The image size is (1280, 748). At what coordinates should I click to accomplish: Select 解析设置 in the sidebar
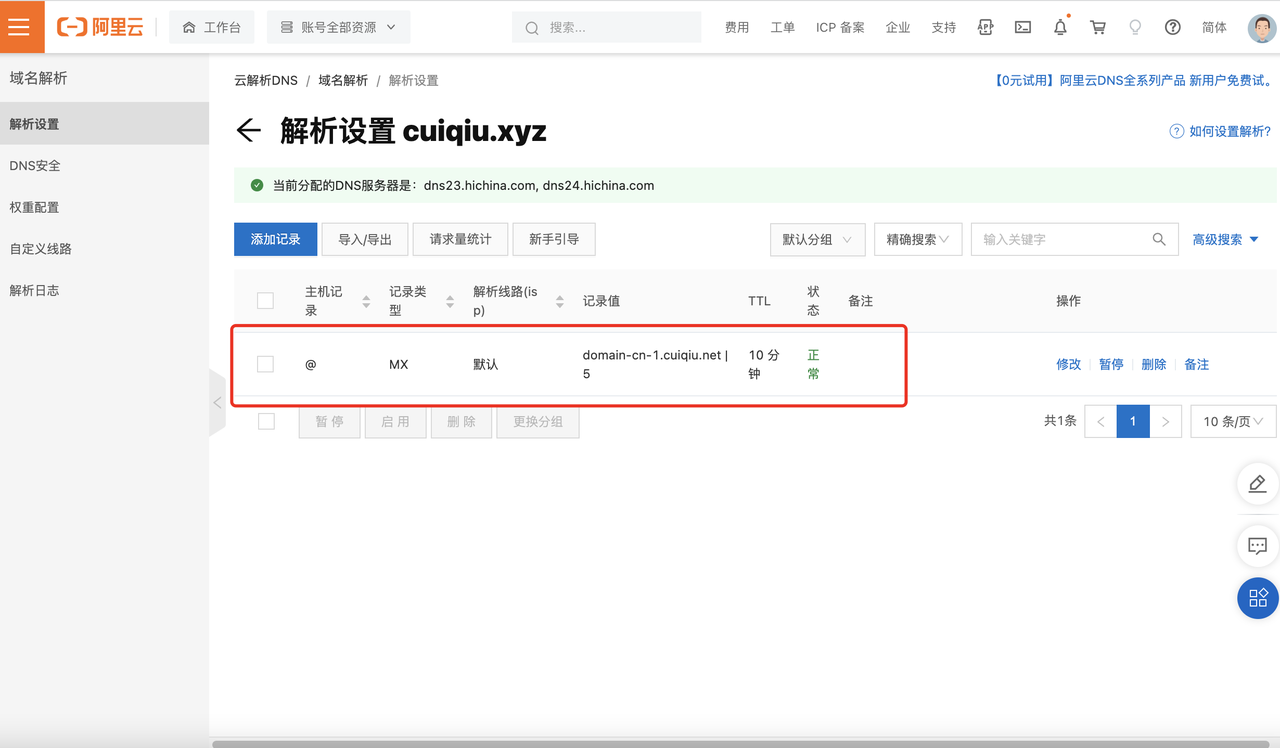click(x=104, y=124)
